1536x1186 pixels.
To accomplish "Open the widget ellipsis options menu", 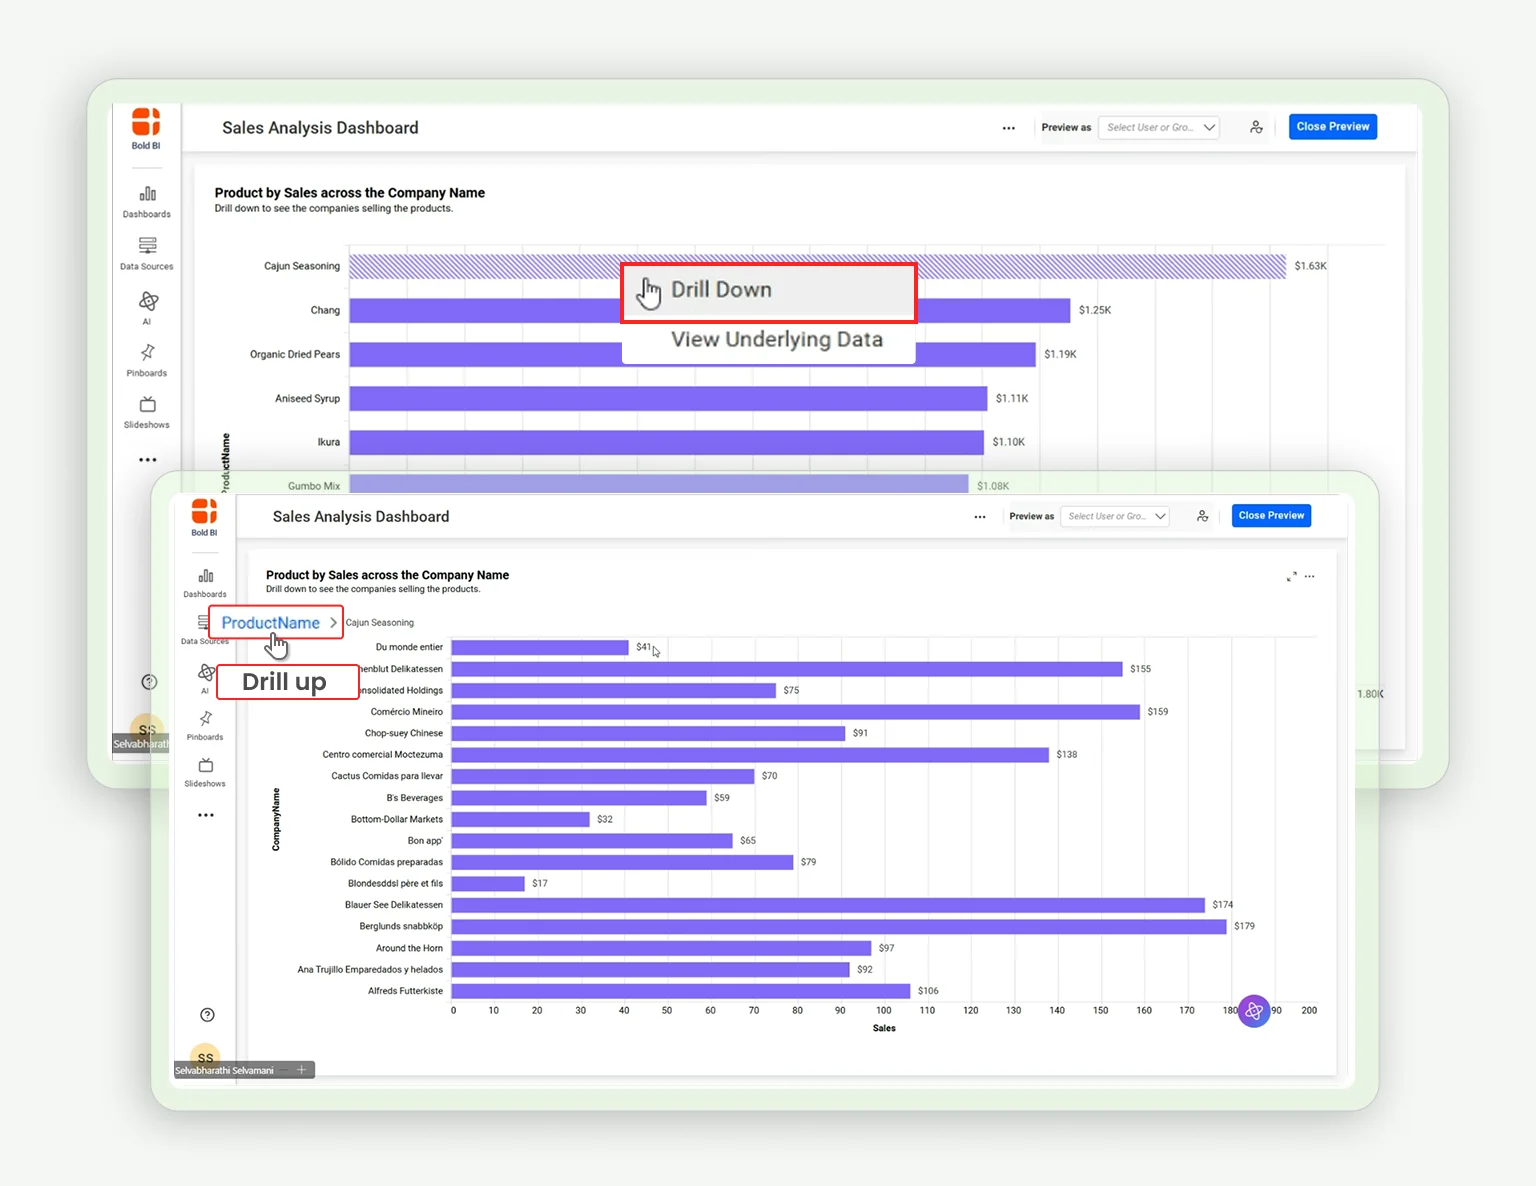I will [1310, 576].
